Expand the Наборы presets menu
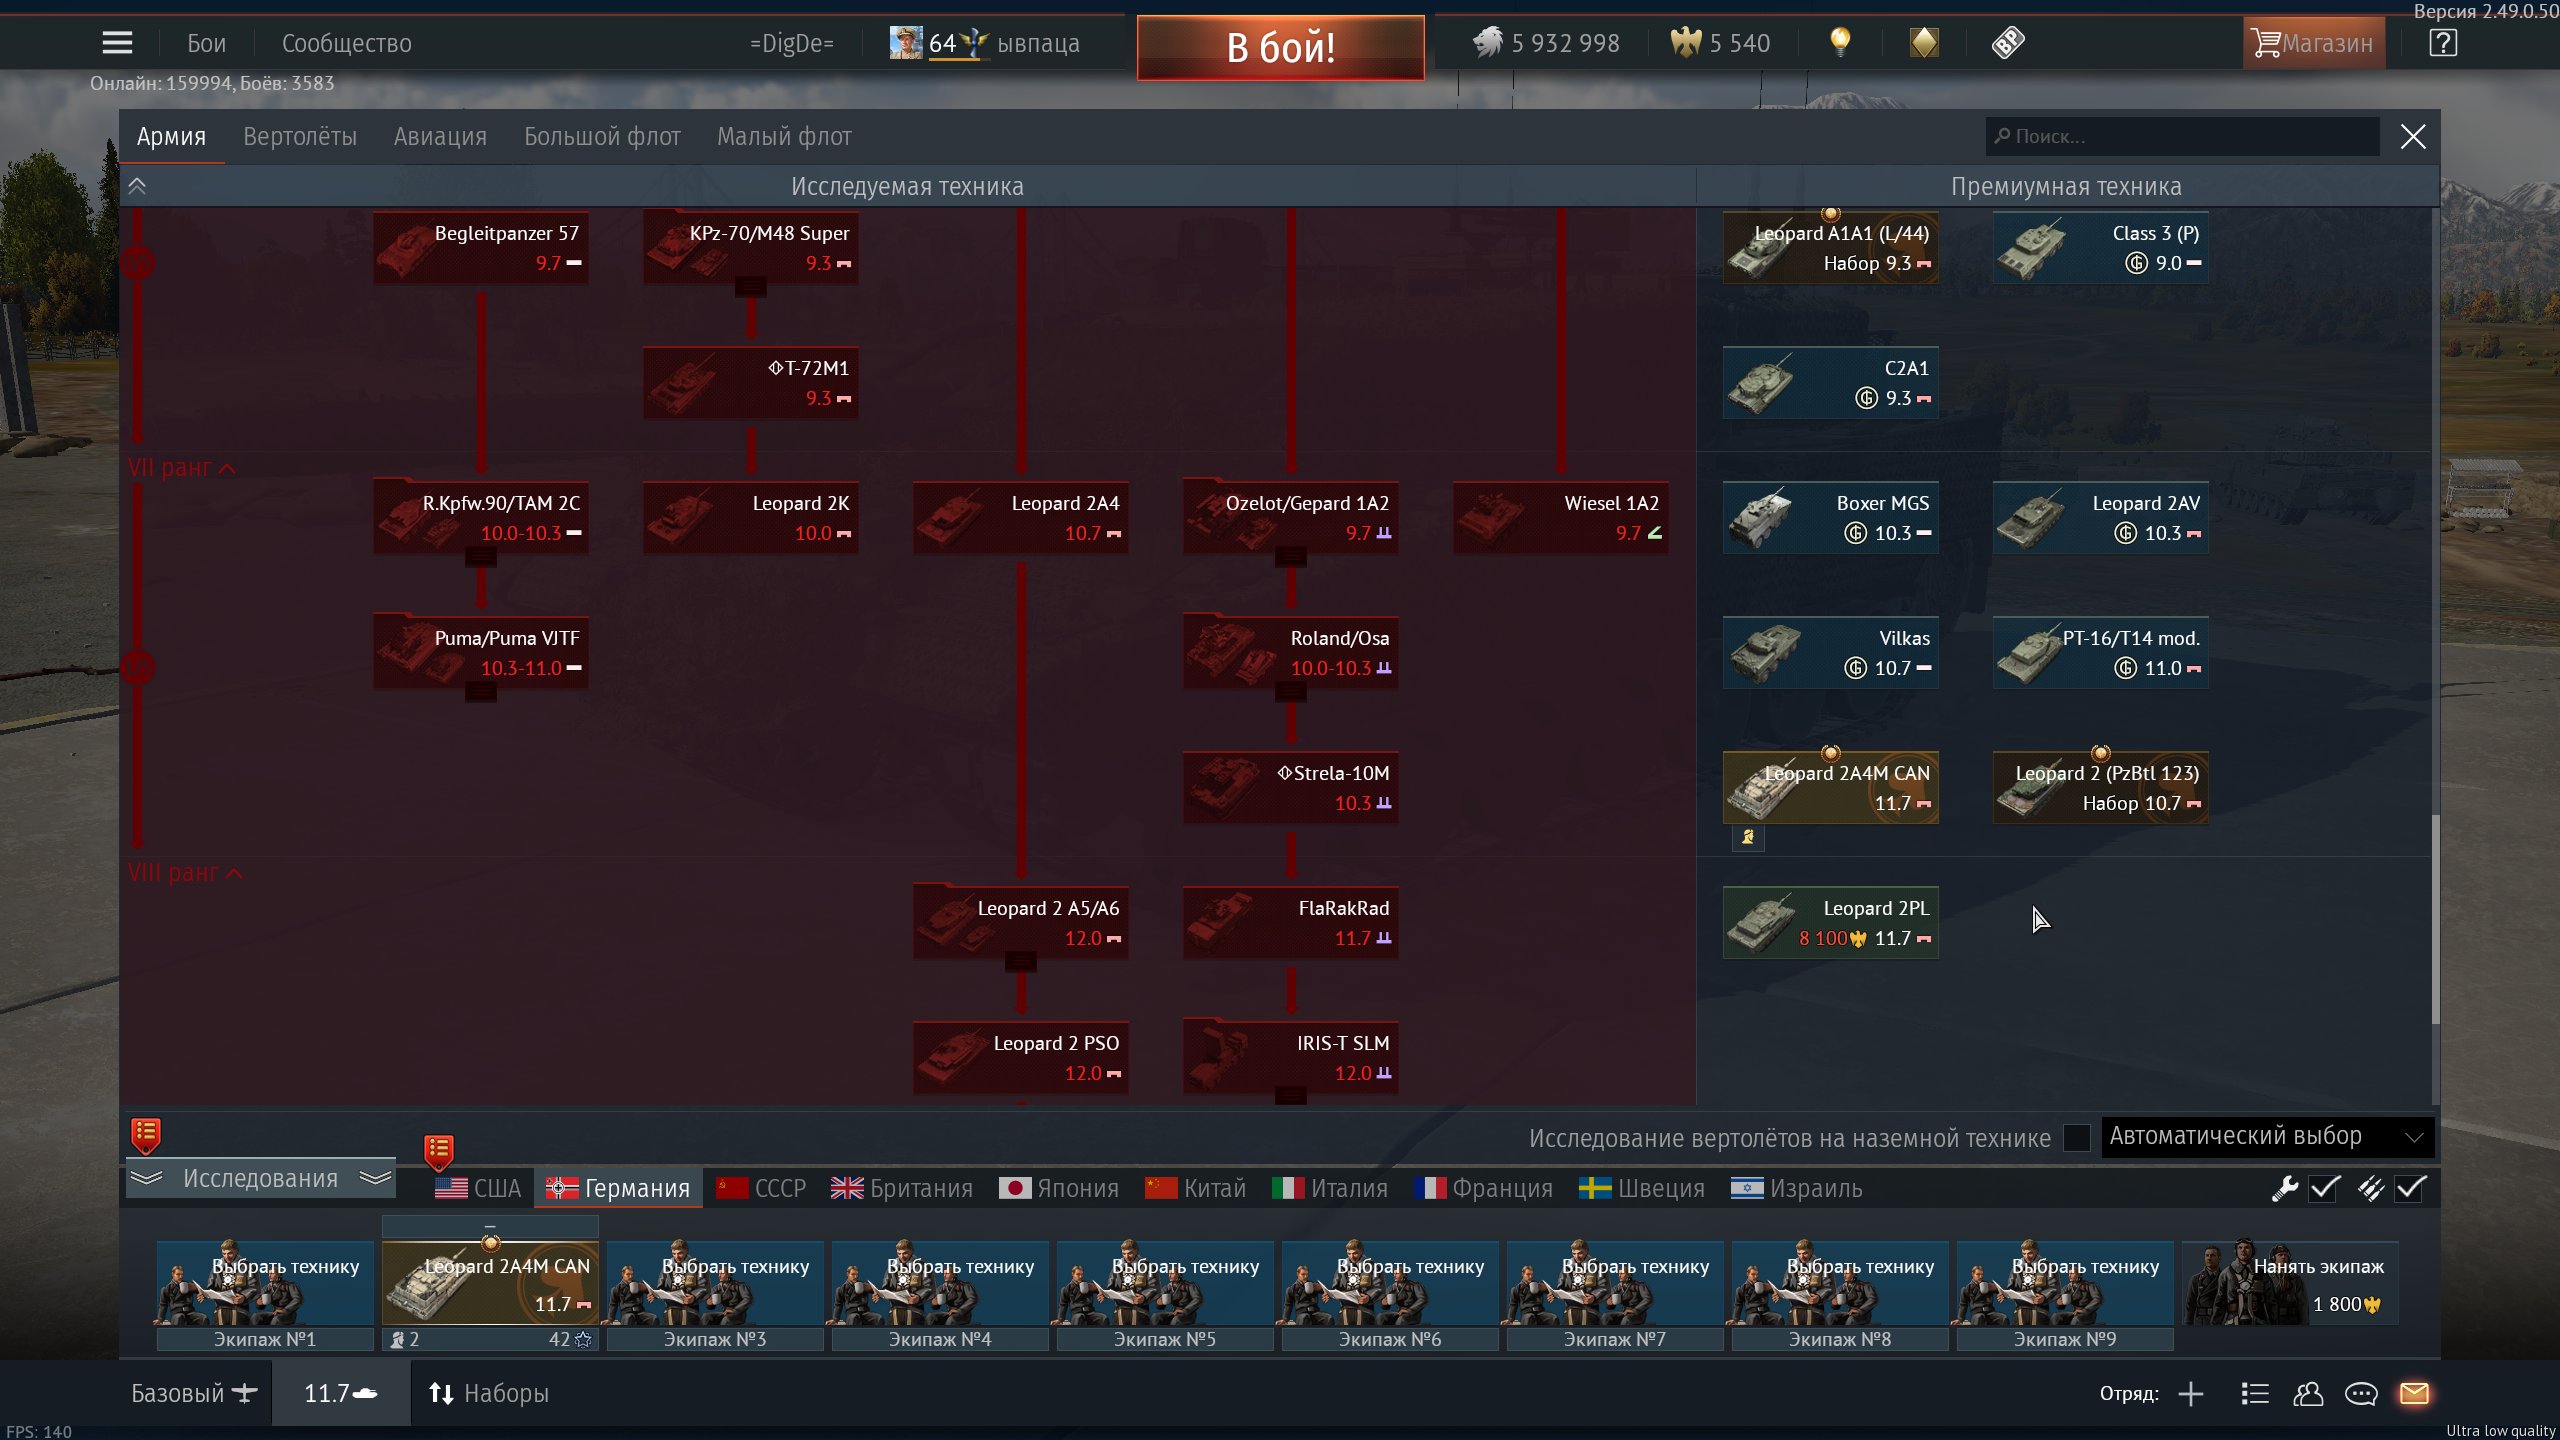The height and width of the screenshot is (1440, 2560). [x=489, y=1393]
